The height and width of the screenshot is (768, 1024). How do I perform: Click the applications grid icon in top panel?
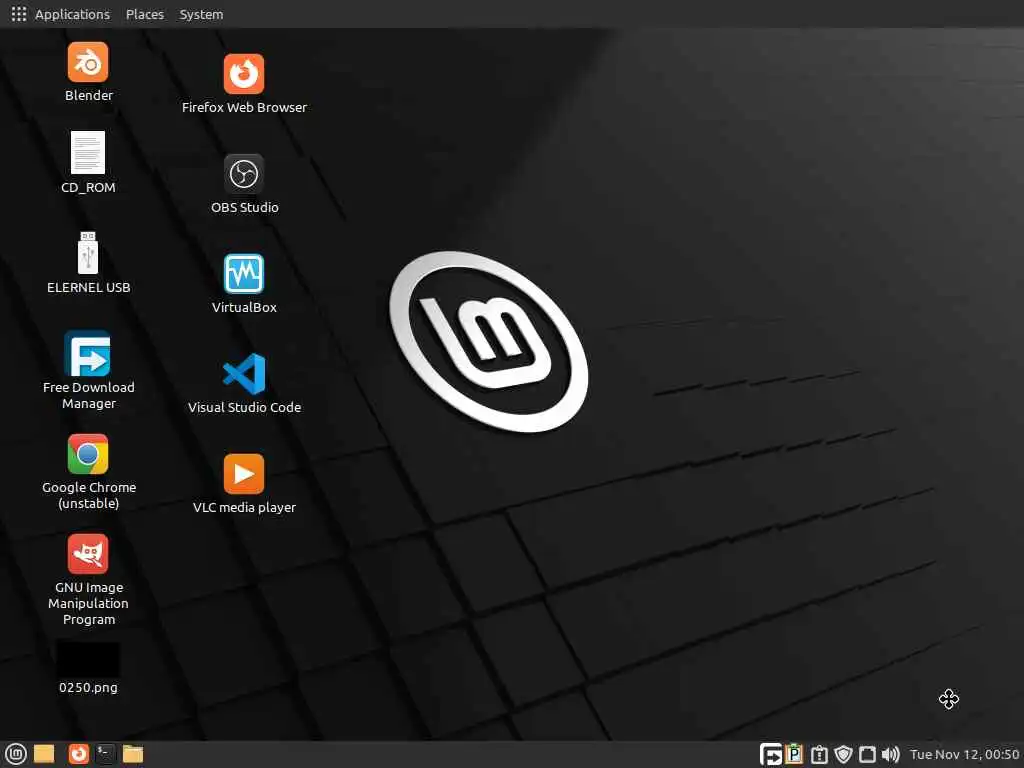coord(19,14)
